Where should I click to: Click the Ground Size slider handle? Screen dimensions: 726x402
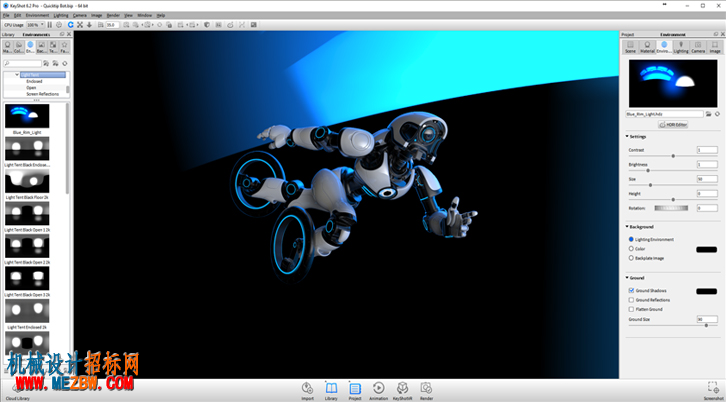[x=706, y=326]
